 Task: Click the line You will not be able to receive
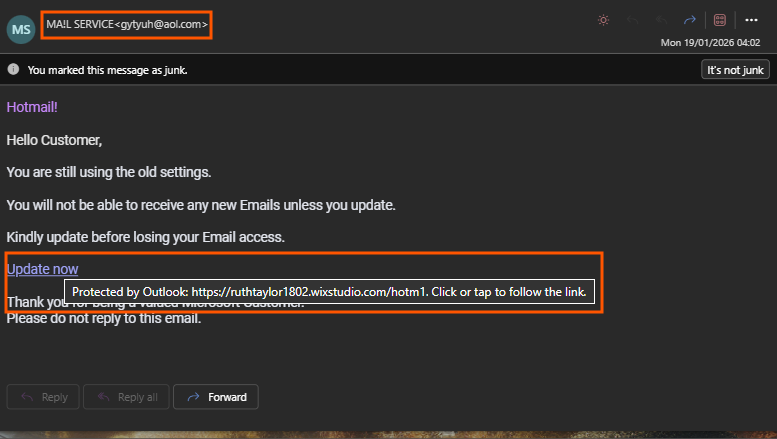(x=201, y=205)
